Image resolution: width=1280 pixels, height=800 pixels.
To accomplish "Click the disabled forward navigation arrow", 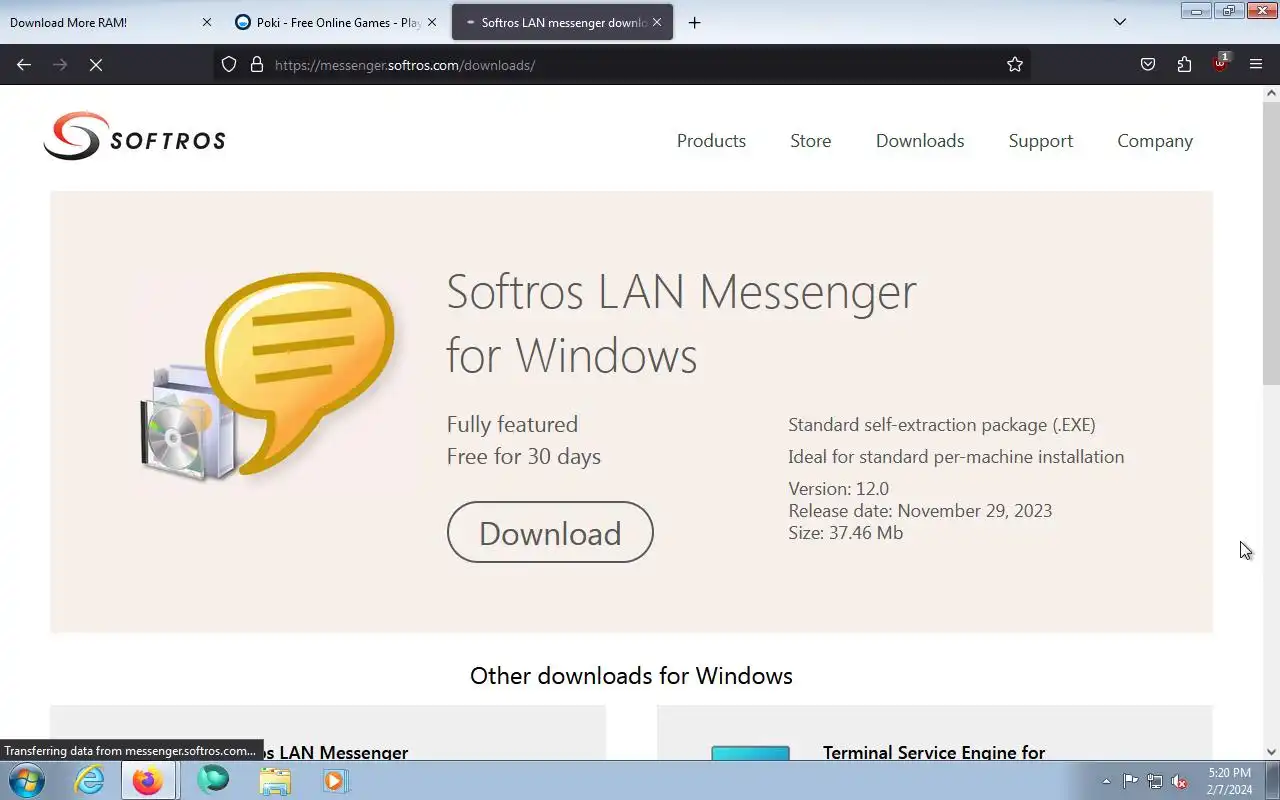I will [60, 65].
